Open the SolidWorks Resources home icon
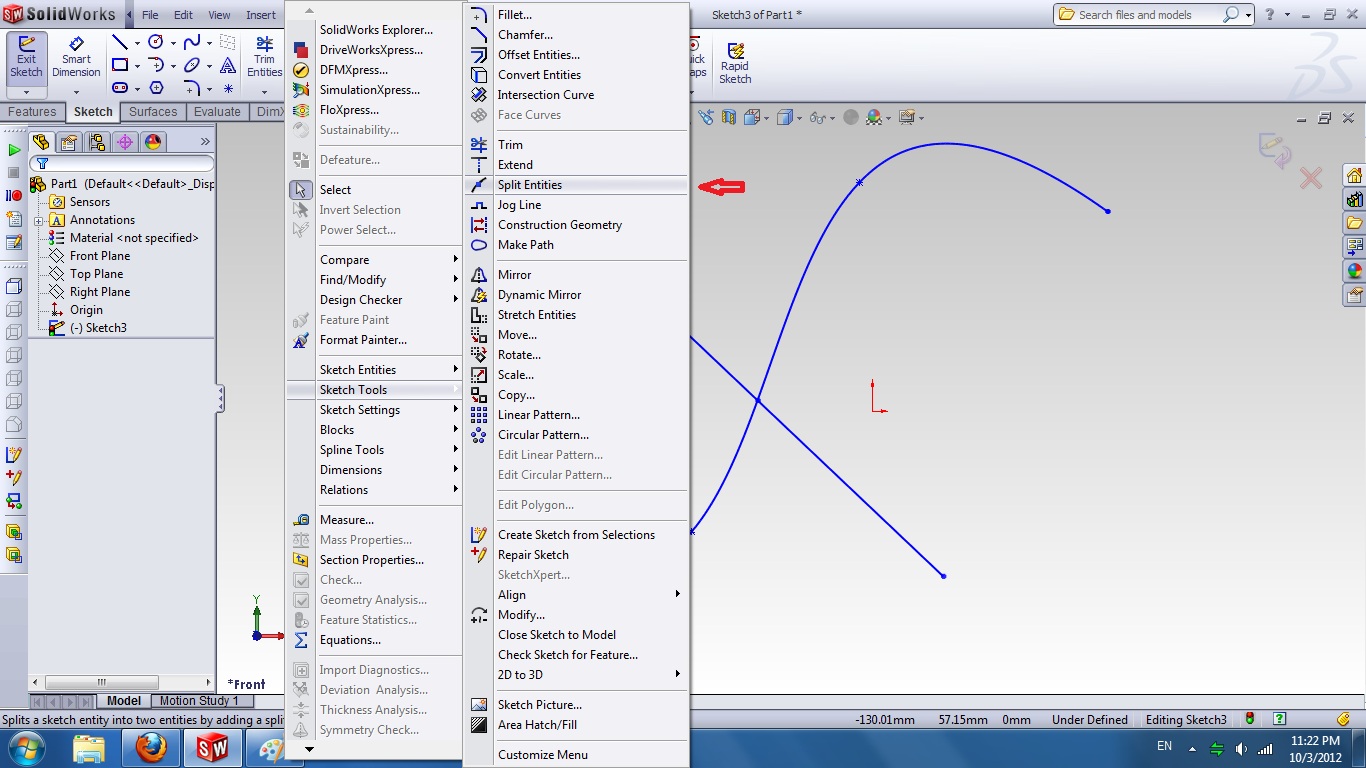 click(1354, 176)
